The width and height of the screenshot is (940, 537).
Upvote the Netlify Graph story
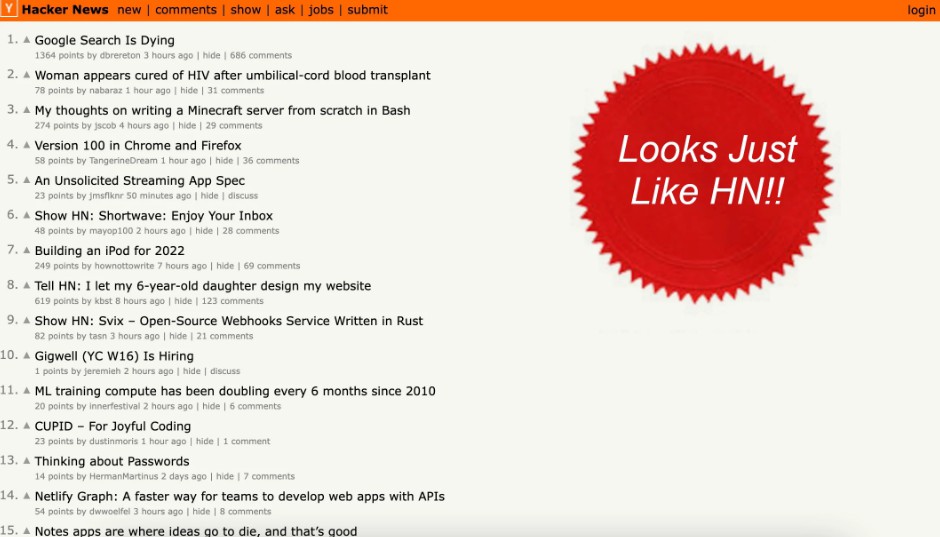(x=27, y=496)
